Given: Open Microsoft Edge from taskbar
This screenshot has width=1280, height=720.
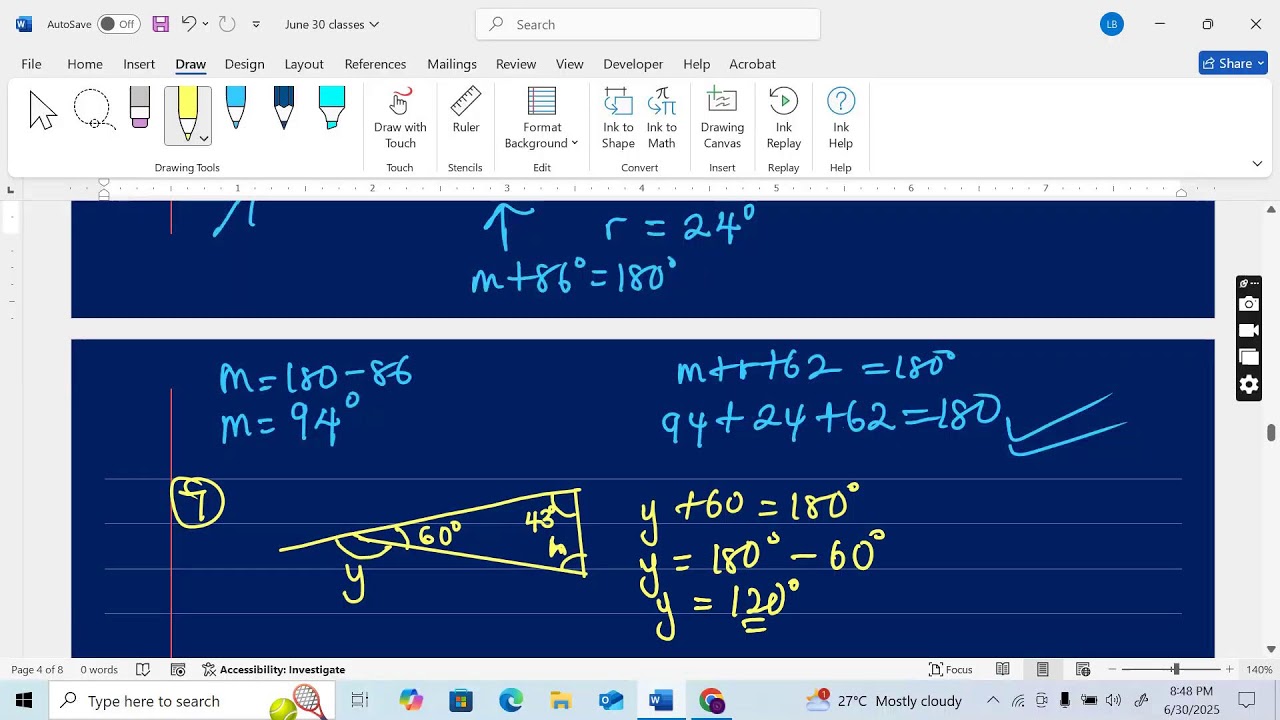Looking at the screenshot, I should click(x=511, y=701).
